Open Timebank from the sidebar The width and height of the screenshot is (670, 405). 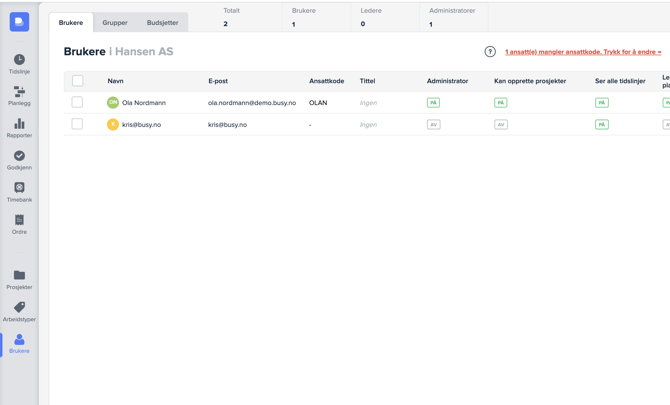coord(19,192)
